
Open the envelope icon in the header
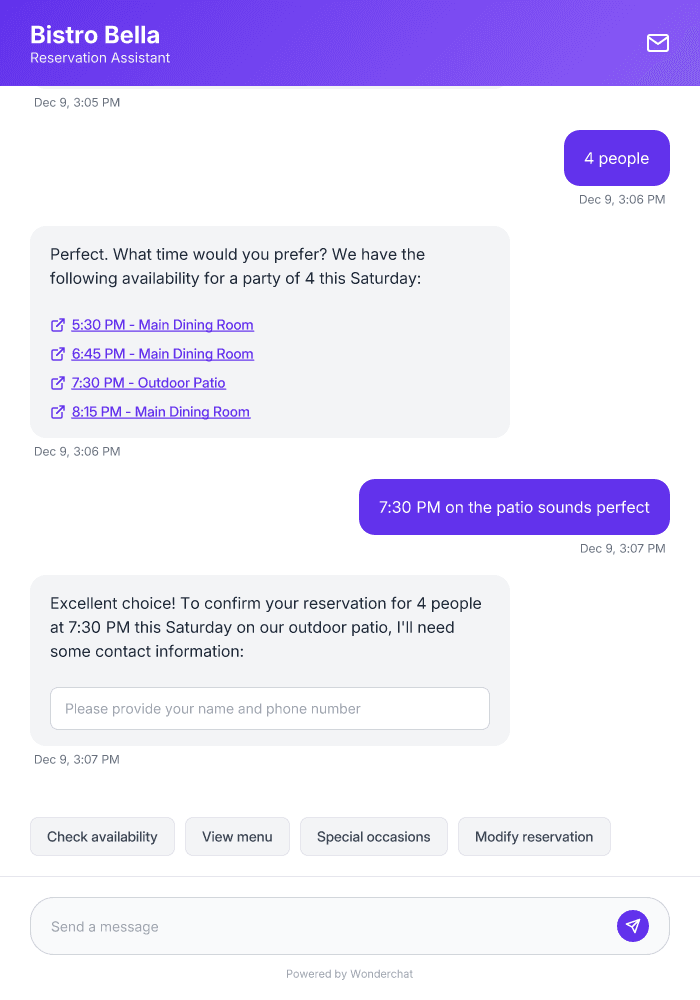[657, 43]
